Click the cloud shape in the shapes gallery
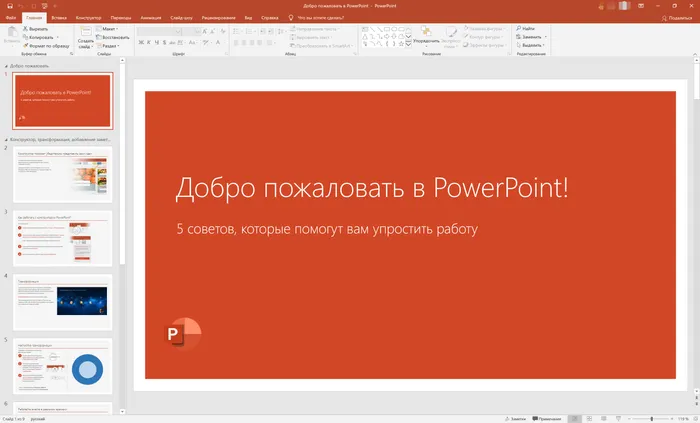 tap(401, 36)
